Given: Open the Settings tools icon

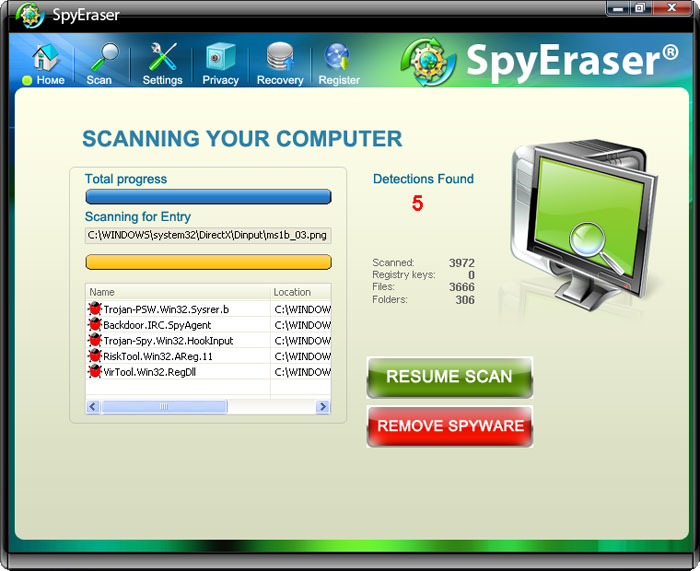Looking at the screenshot, I should tap(162, 57).
